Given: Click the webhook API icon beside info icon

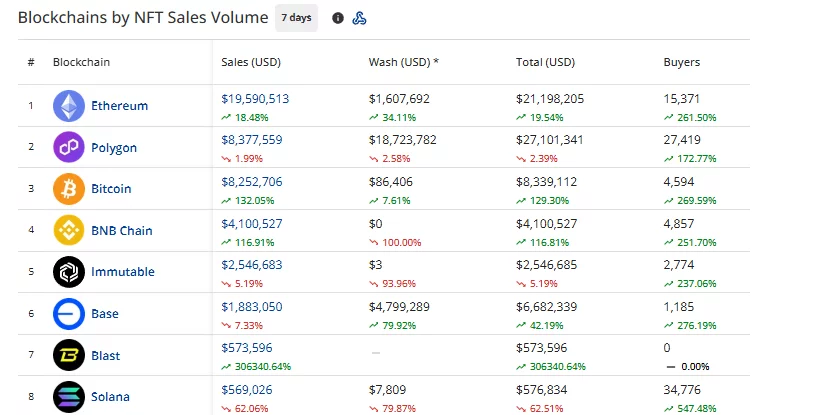Looking at the screenshot, I should (x=359, y=18).
